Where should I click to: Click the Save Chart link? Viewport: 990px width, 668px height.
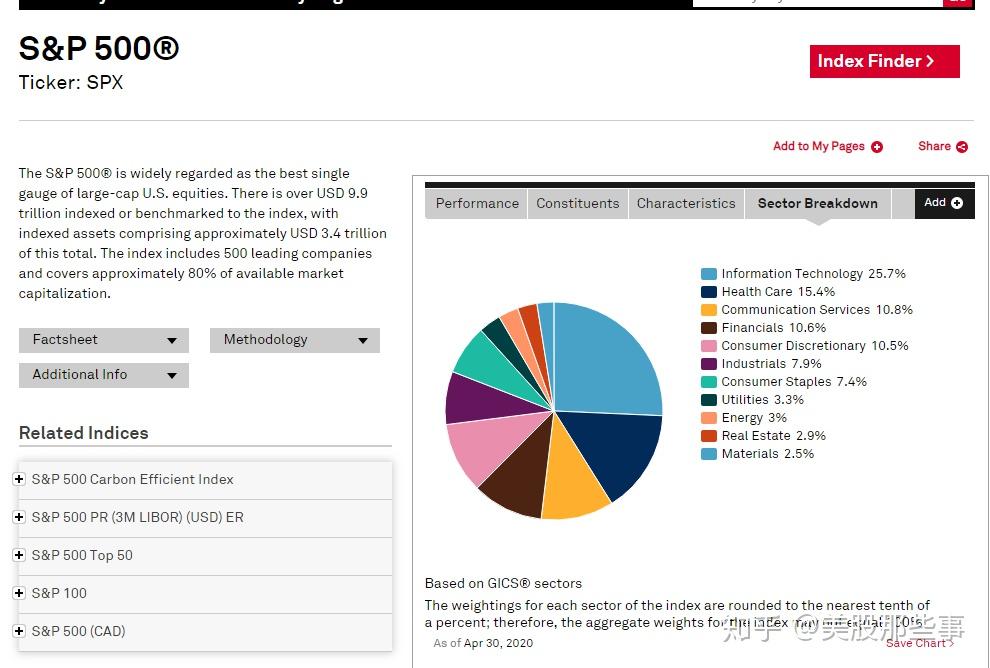pyautogui.click(x=920, y=643)
